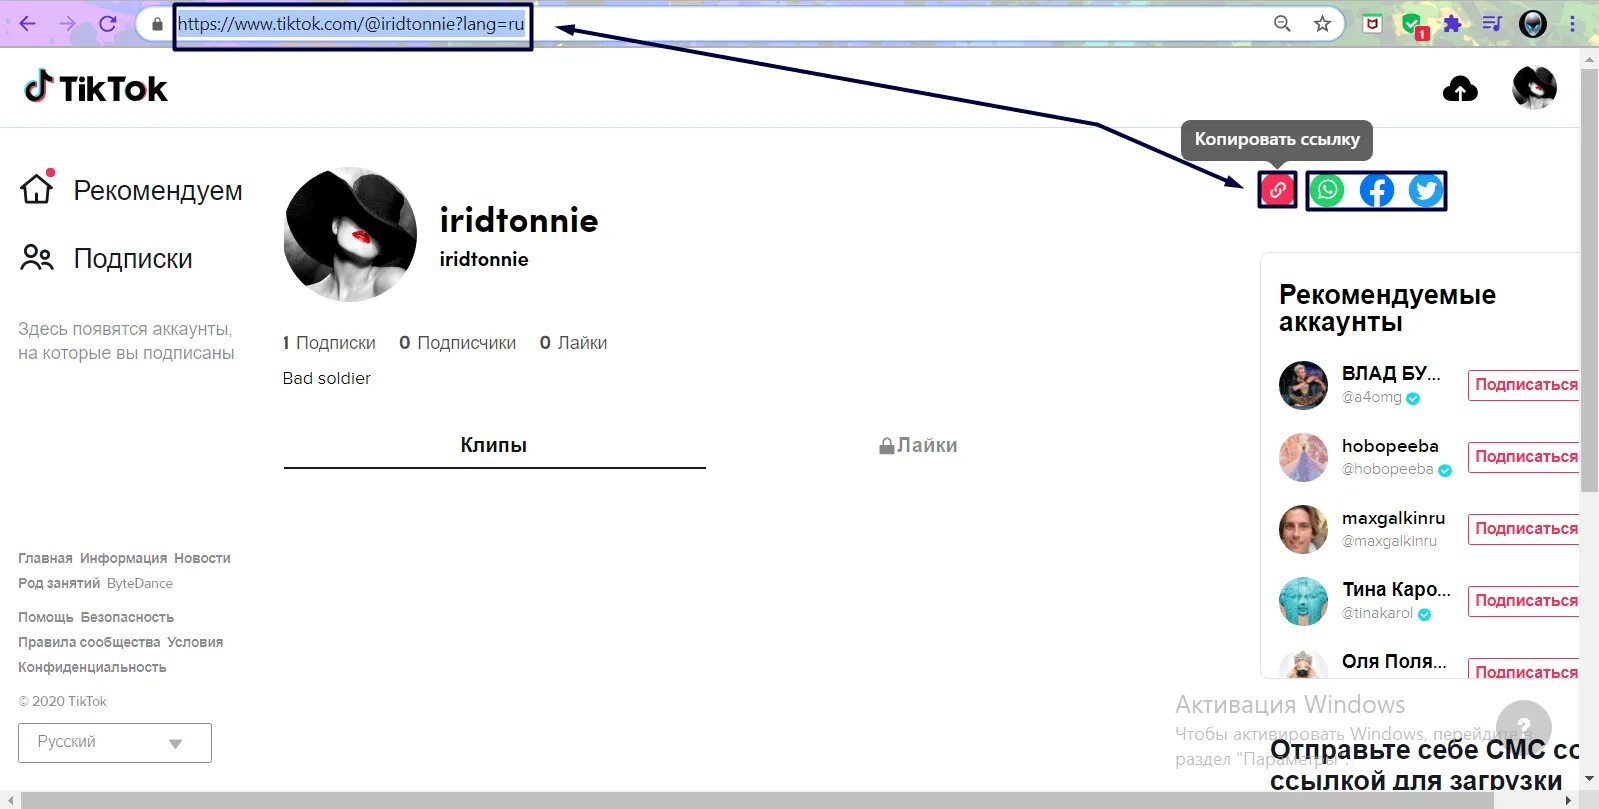Click the scrollbar down arrow

click(x=1589, y=778)
